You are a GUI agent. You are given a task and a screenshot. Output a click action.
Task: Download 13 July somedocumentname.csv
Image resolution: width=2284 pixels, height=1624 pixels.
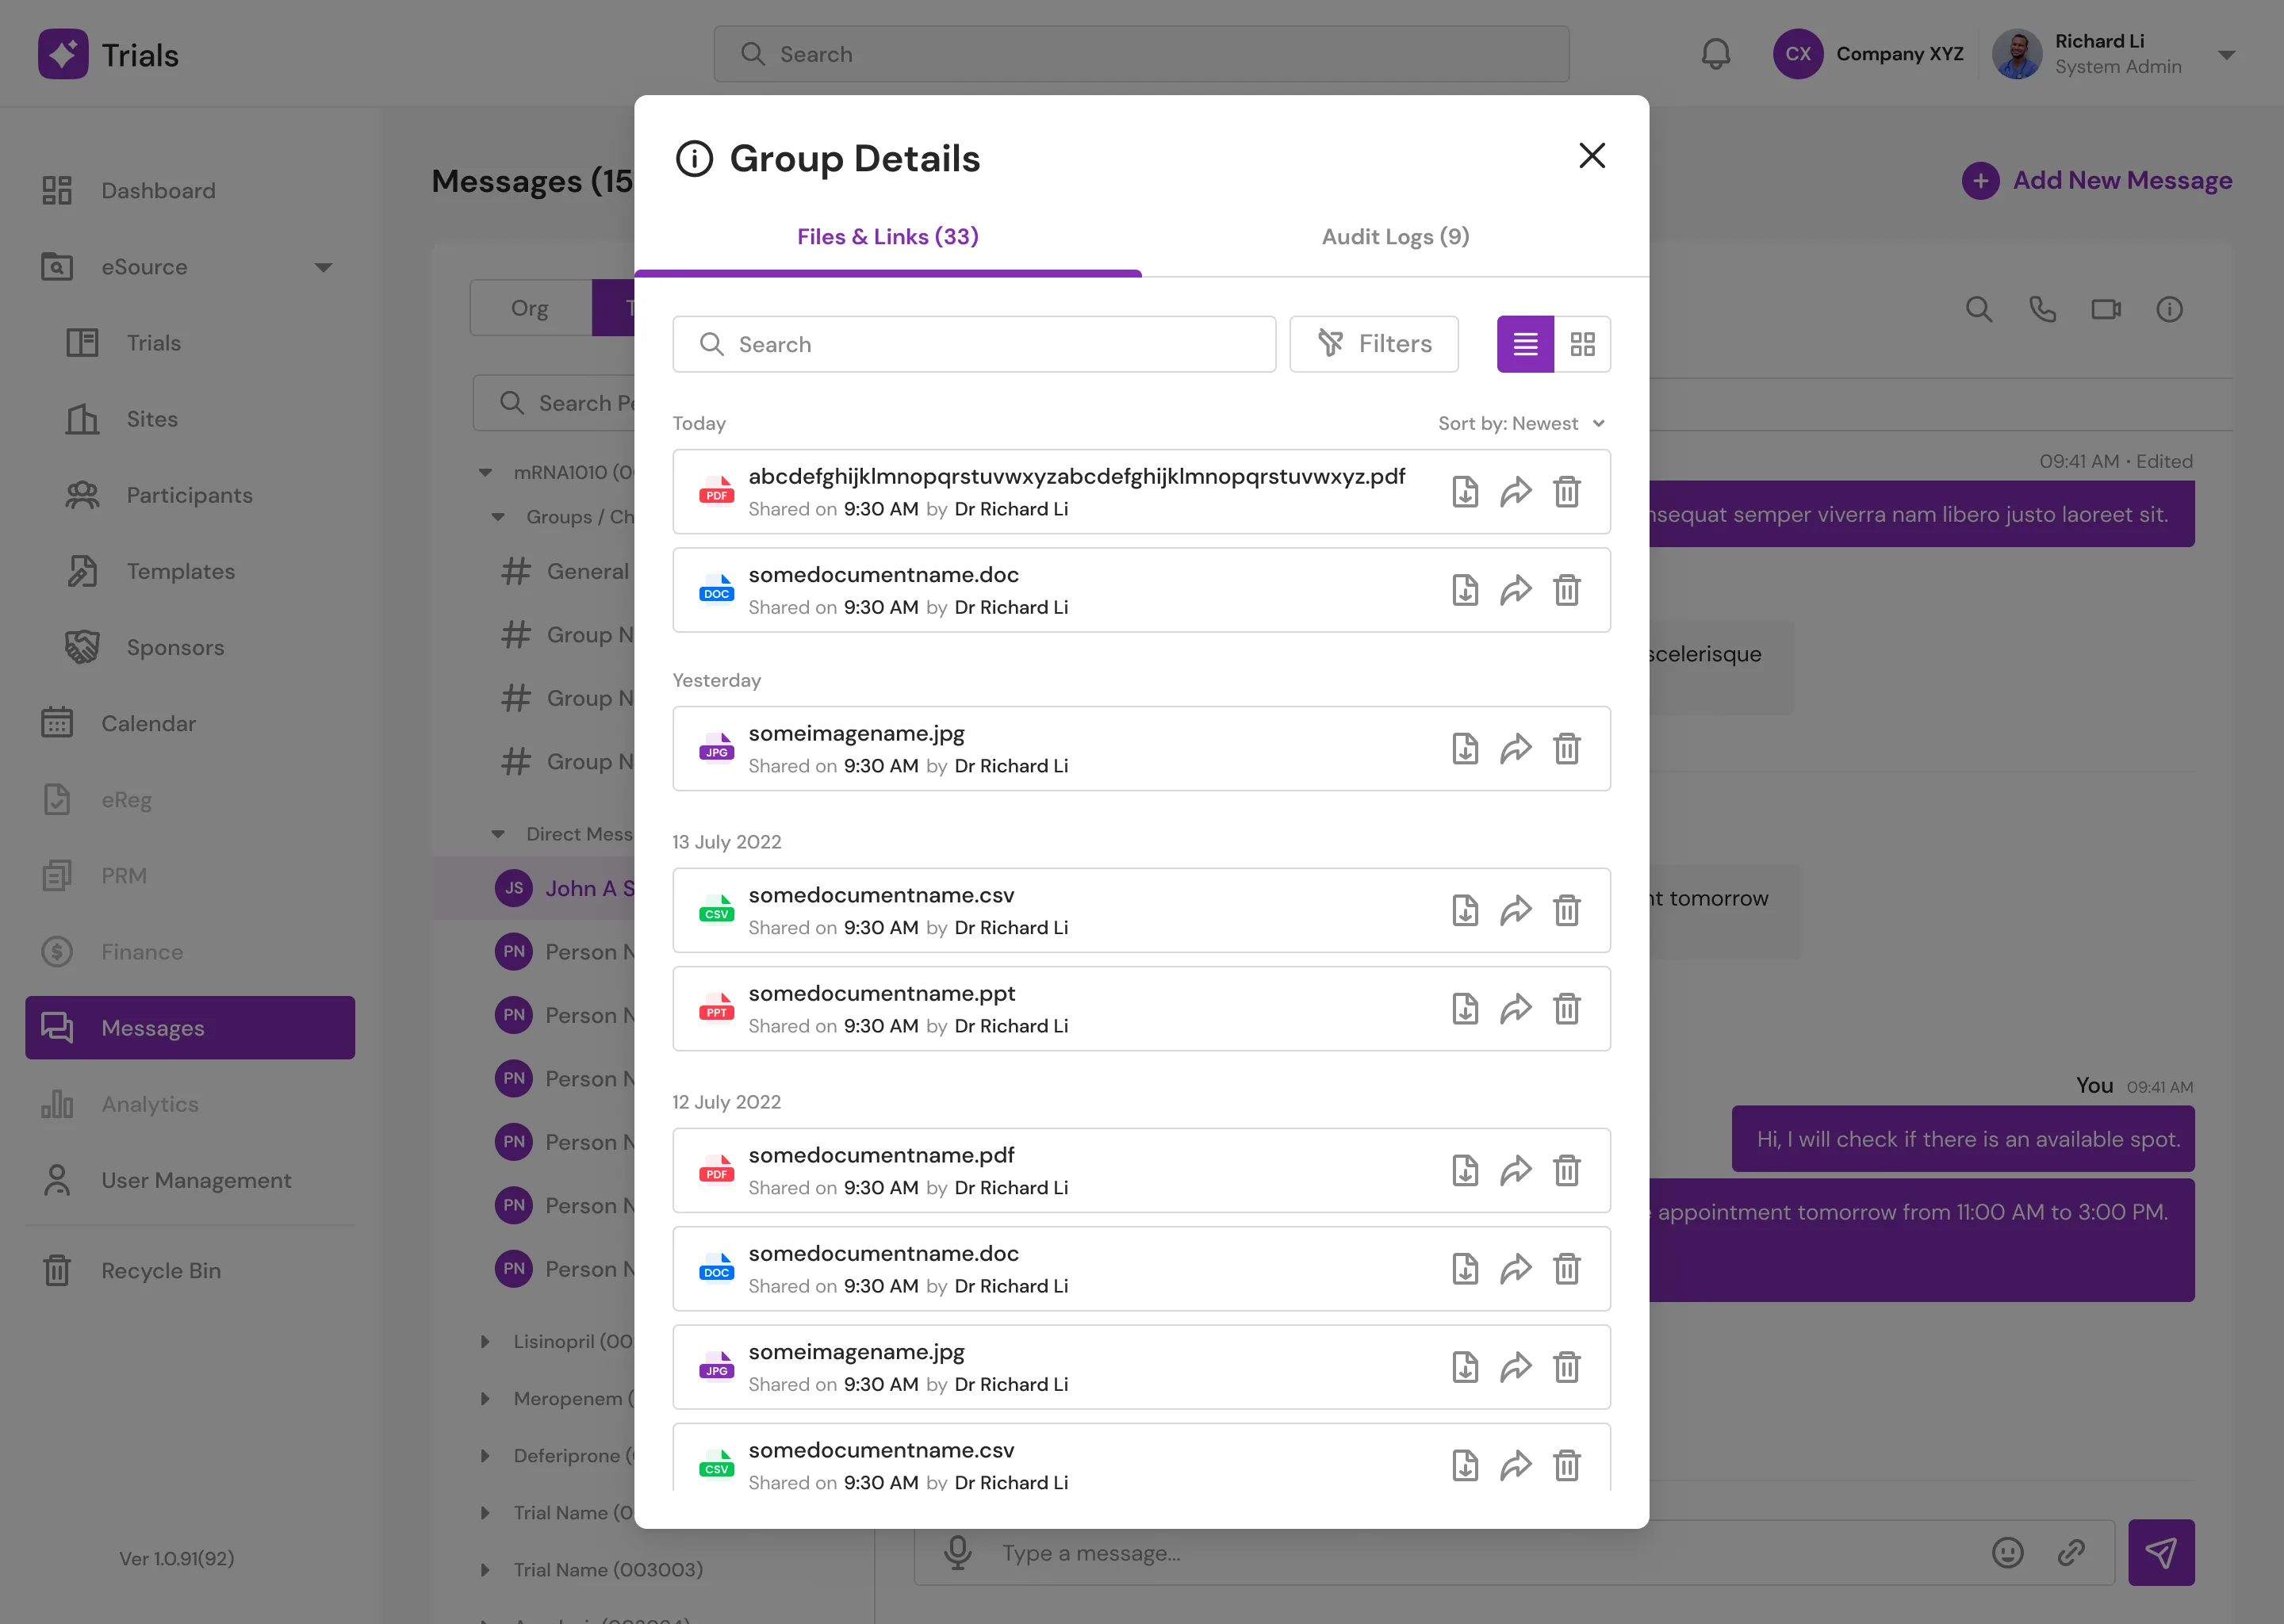(x=1465, y=911)
